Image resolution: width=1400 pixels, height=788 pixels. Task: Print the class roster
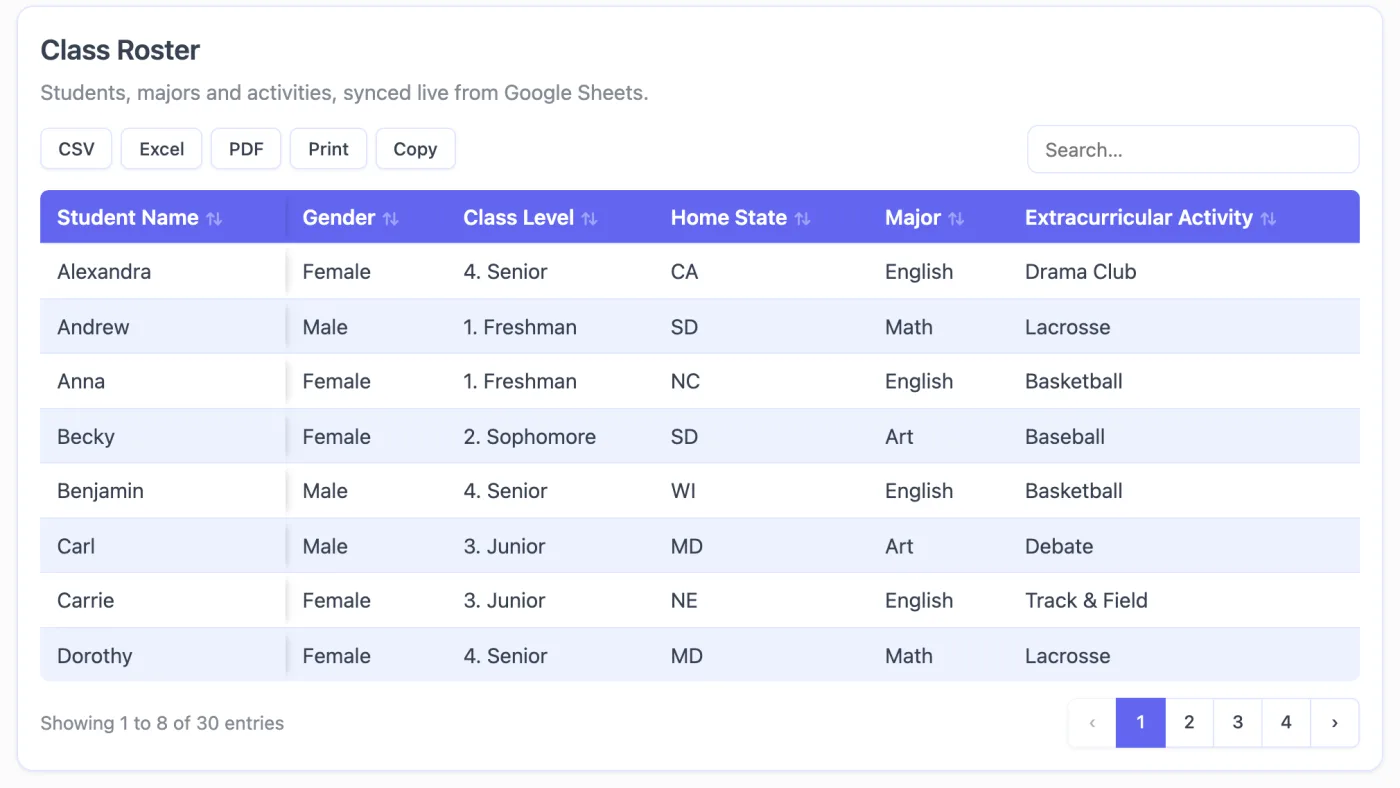coord(329,149)
